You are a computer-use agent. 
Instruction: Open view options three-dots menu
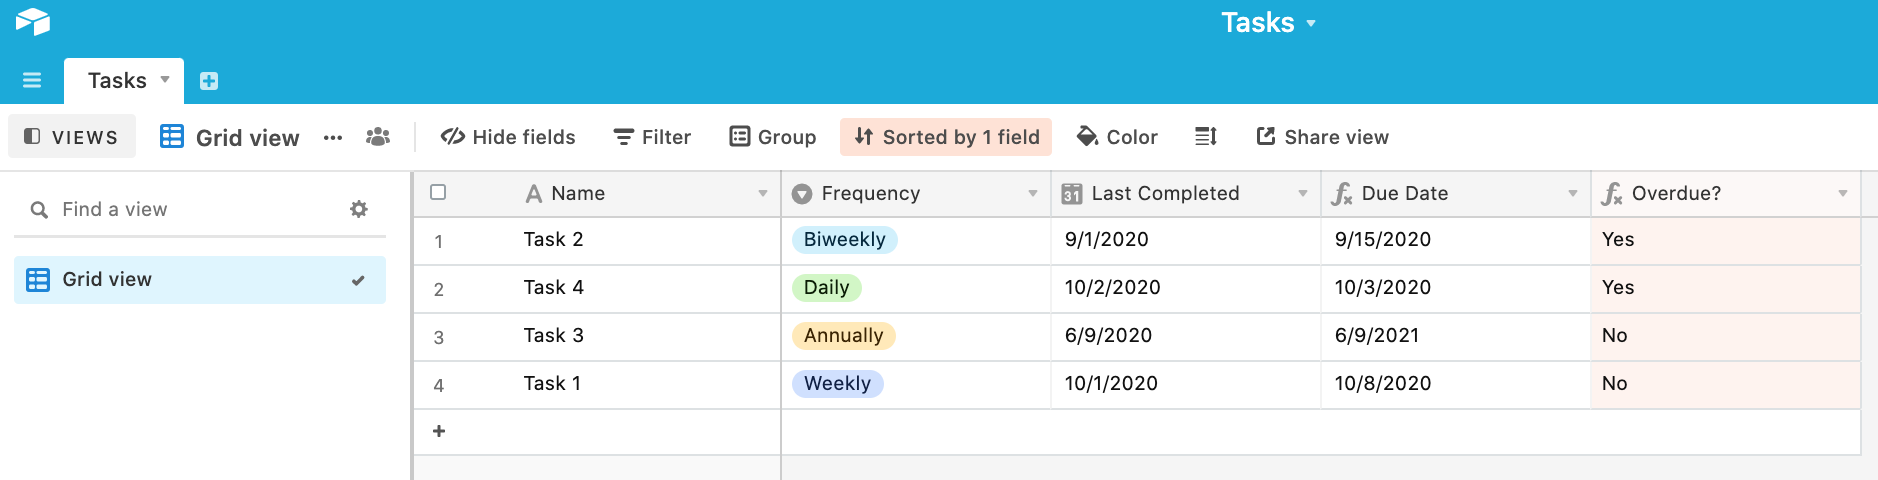click(x=333, y=138)
